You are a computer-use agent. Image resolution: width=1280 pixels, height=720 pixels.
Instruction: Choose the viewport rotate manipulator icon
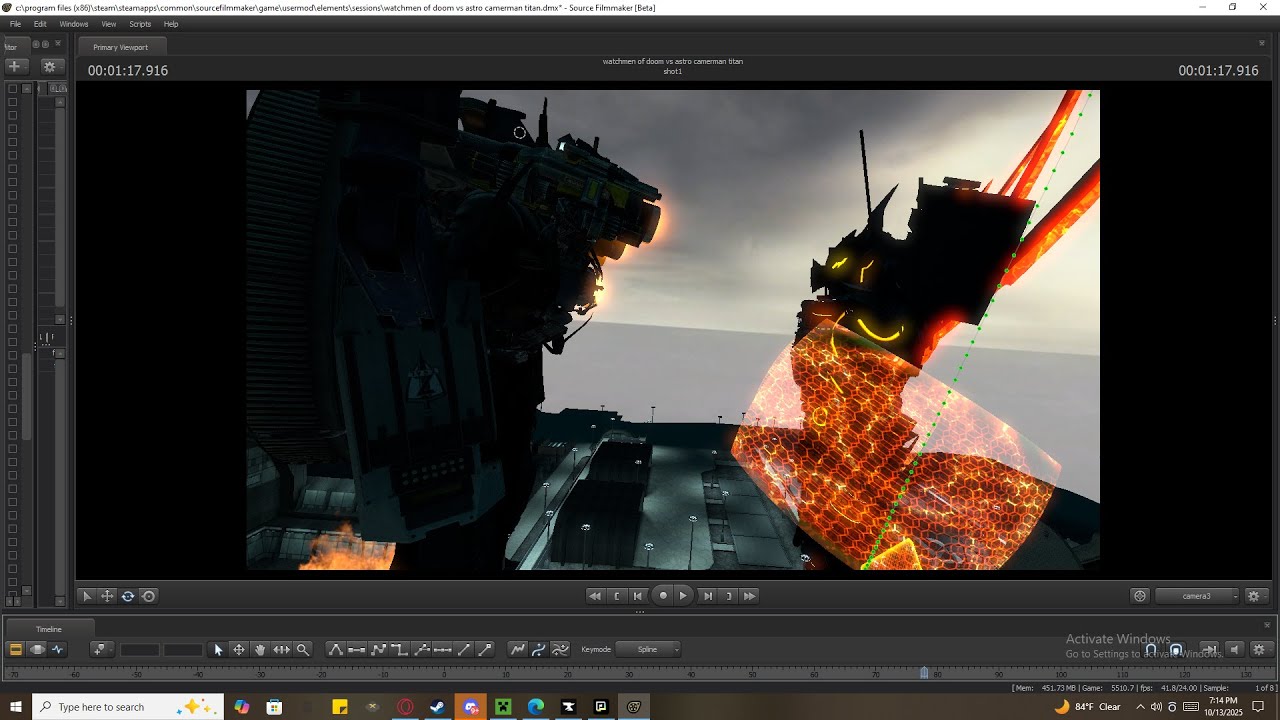point(128,596)
